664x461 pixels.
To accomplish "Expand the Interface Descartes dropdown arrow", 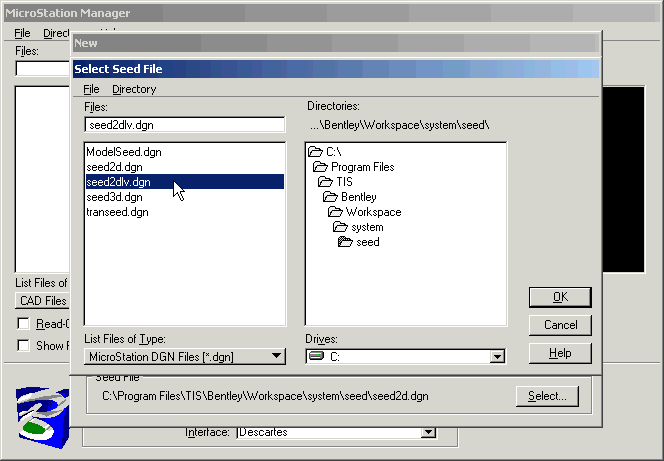I will [x=429, y=432].
